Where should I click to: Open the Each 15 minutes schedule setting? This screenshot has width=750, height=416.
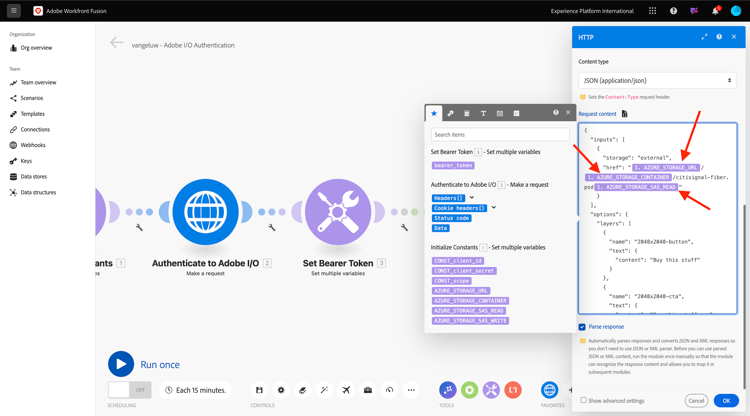(195, 390)
